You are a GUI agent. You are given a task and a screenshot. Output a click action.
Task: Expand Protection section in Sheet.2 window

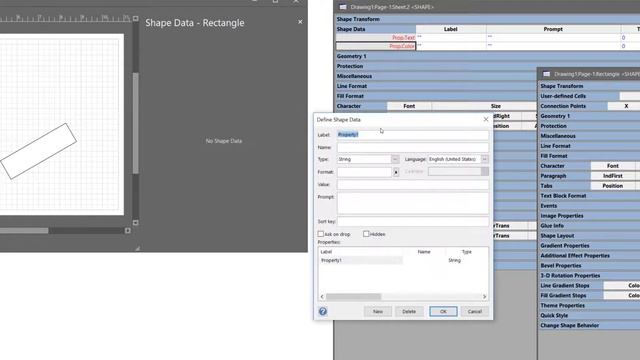pos(350,66)
